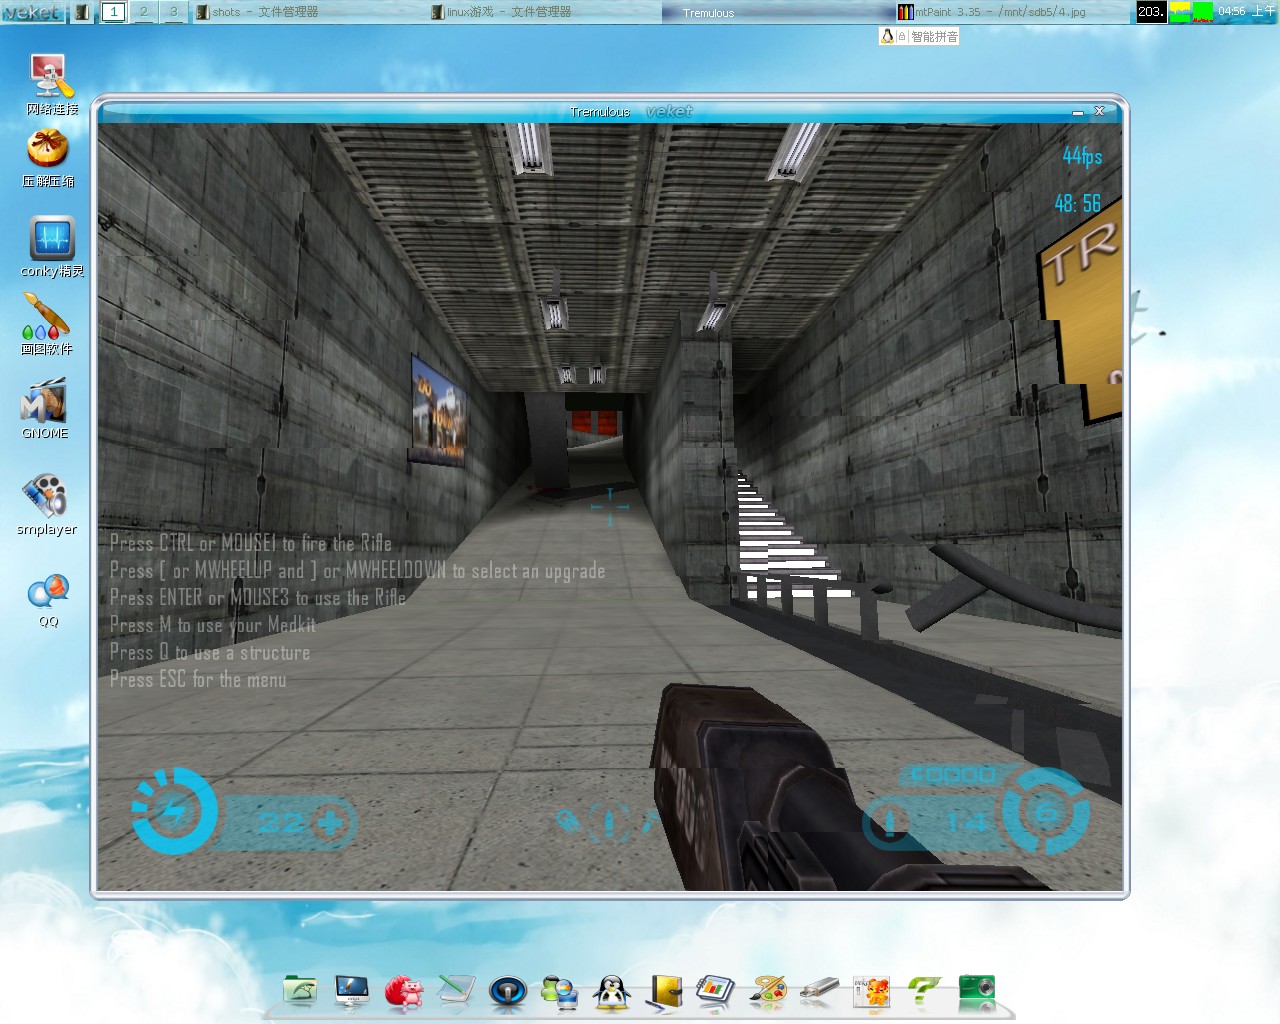Launch the Tux penguin icon in the dock

[612, 991]
